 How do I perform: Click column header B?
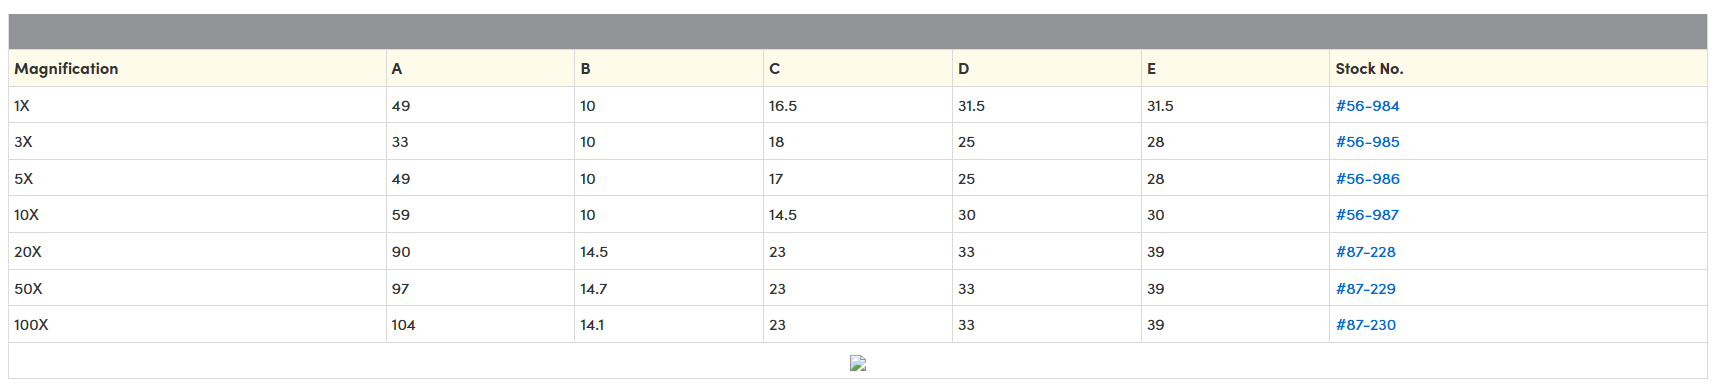[585, 69]
